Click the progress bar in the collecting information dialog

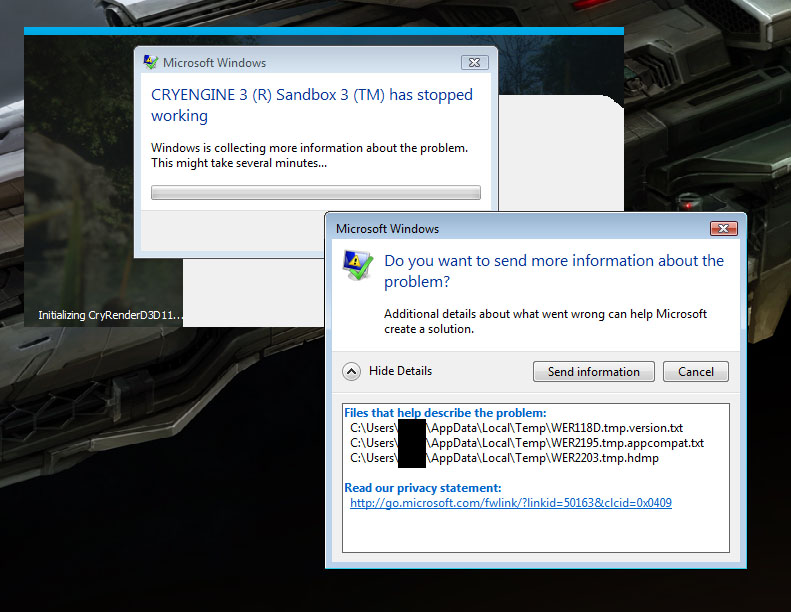(316, 192)
